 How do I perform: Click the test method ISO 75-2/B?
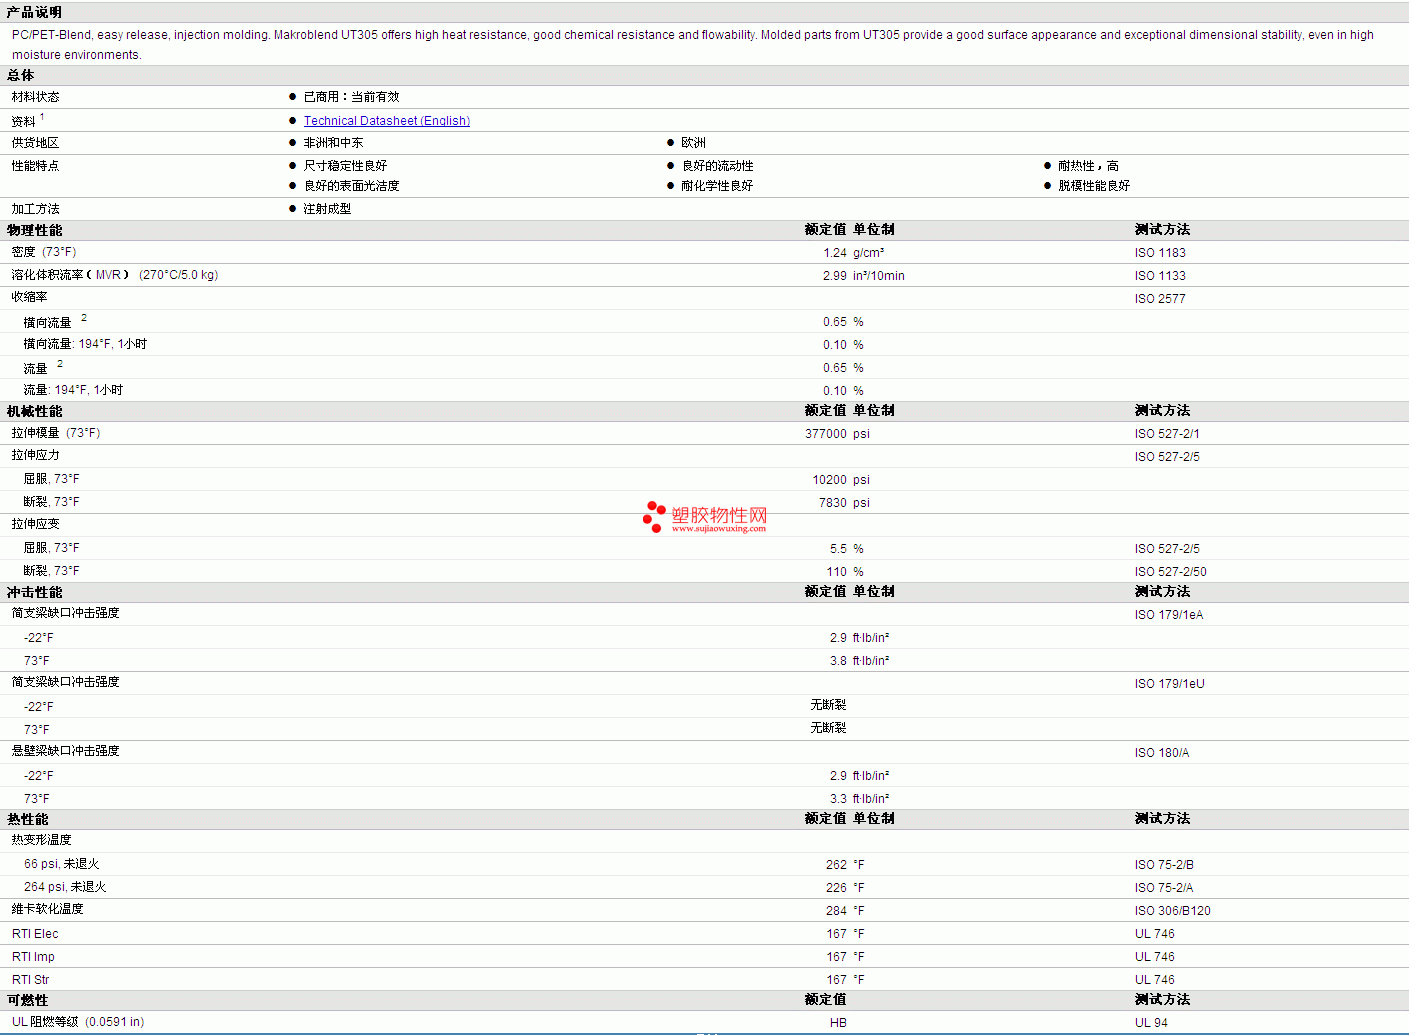pos(1164,865)
